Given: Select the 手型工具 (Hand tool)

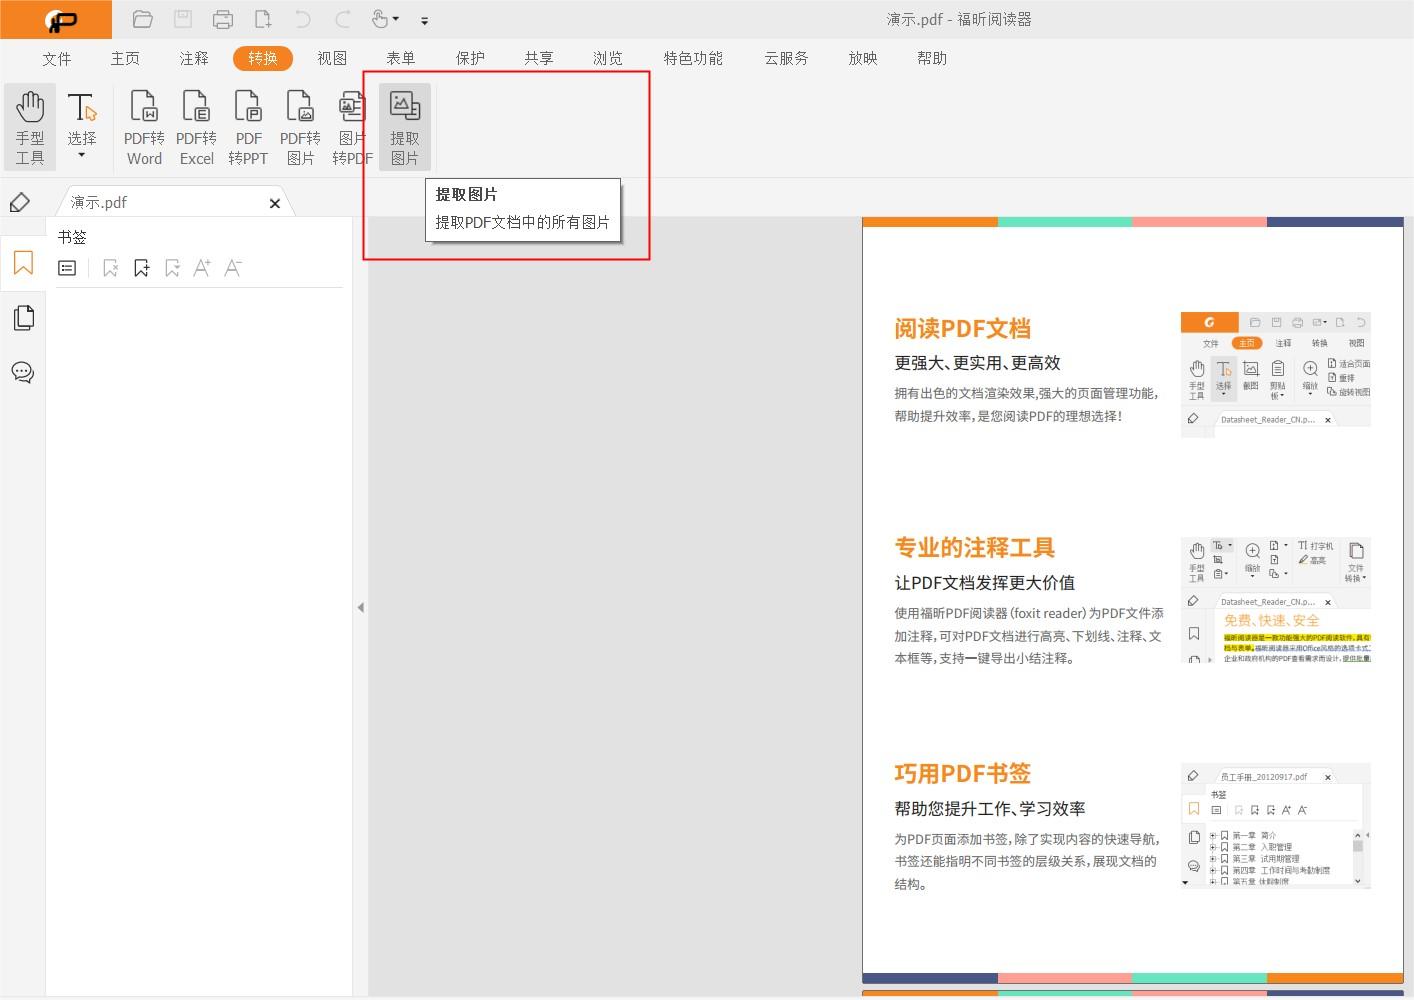Looking at the screenshot, I should 30,127.
